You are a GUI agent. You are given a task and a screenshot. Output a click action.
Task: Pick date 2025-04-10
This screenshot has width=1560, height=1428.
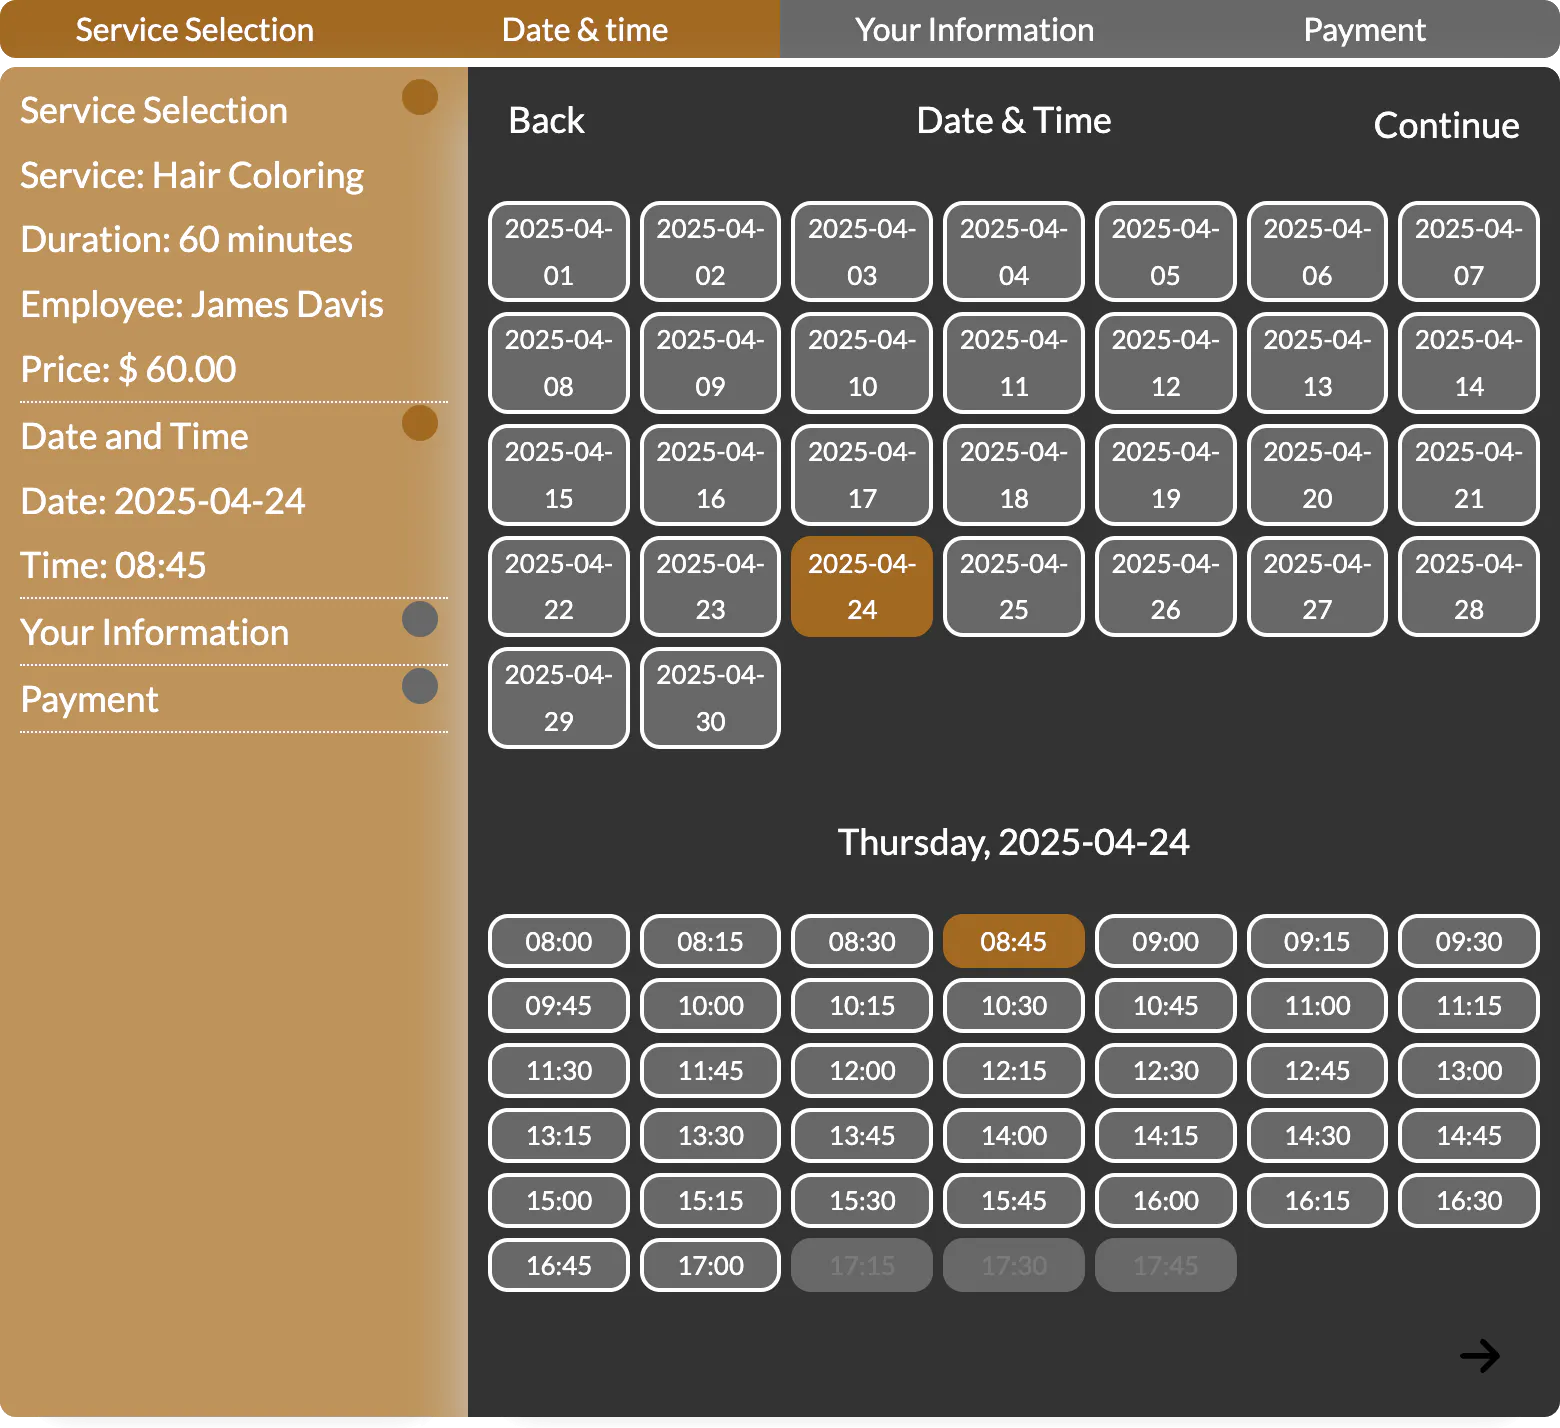(862, 363)
